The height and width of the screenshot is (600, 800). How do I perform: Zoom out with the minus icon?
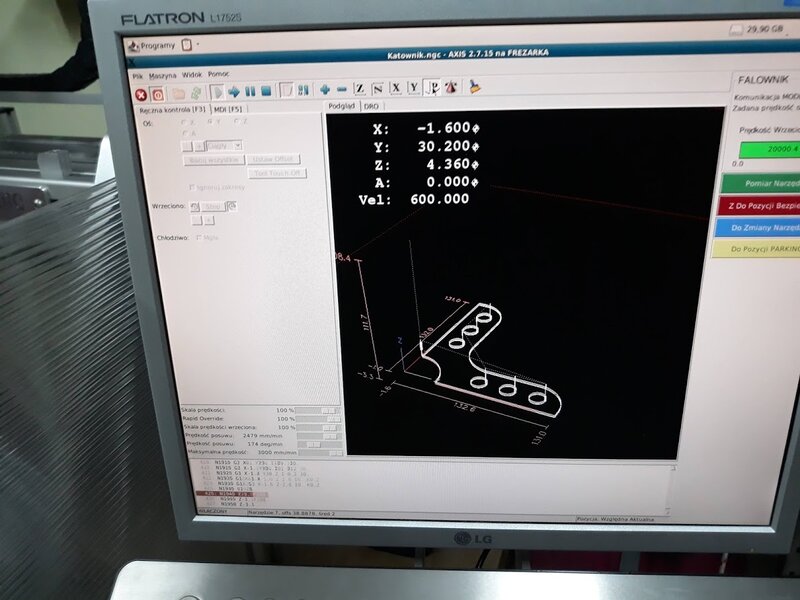(342, 90)
